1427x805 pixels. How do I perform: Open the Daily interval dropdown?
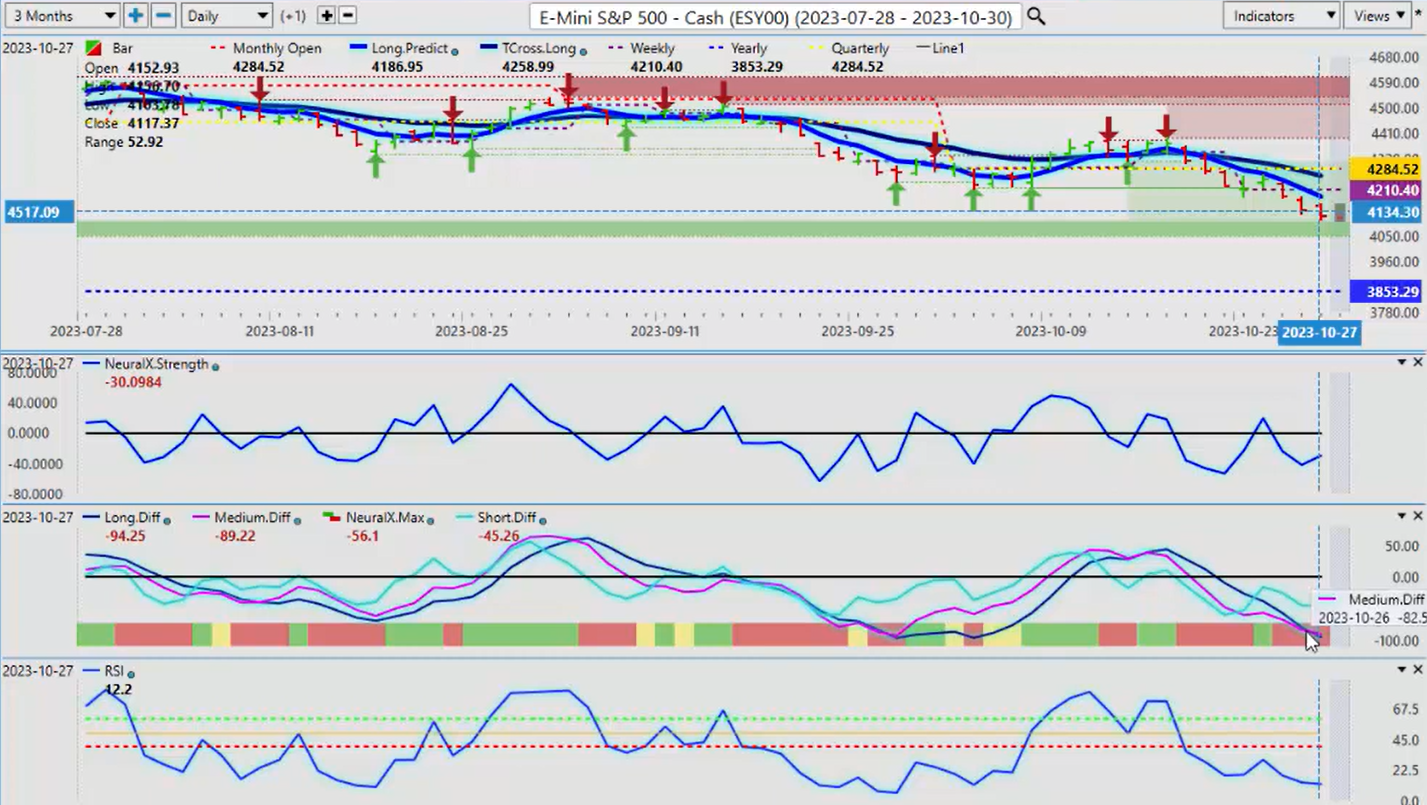(227, 16)
